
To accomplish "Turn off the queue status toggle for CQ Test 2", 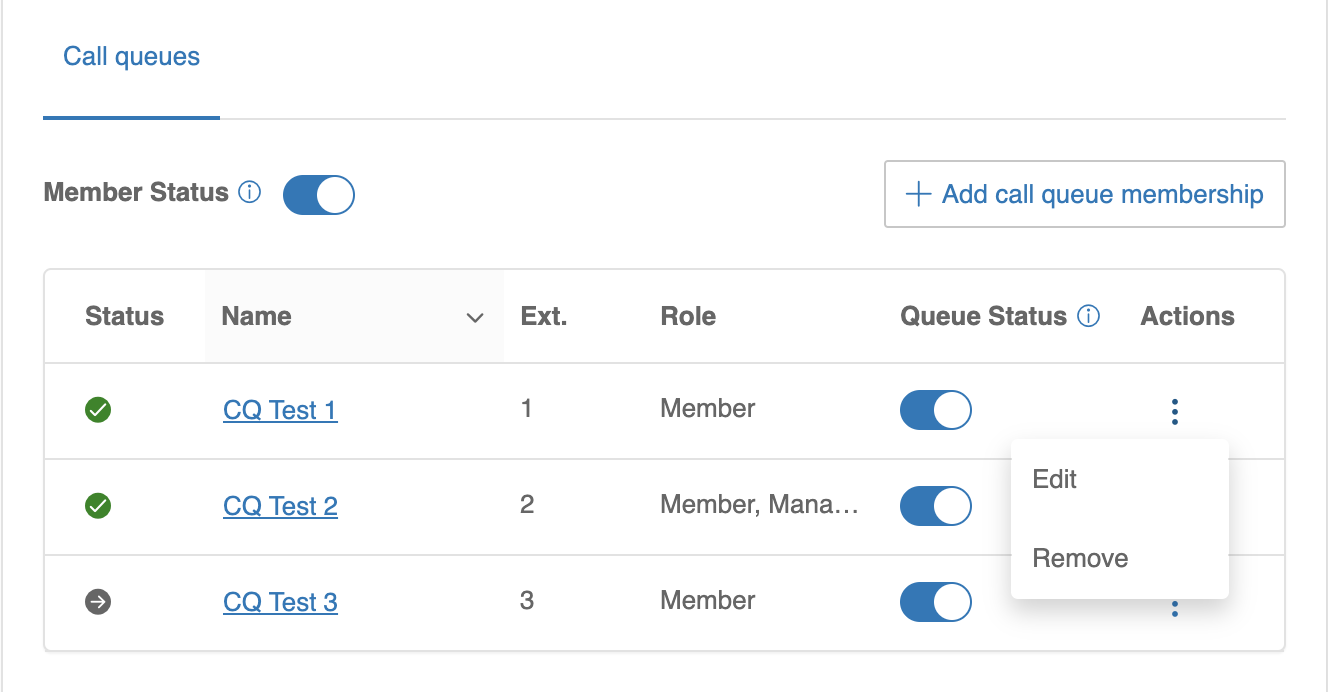I will tap(935, 506).
